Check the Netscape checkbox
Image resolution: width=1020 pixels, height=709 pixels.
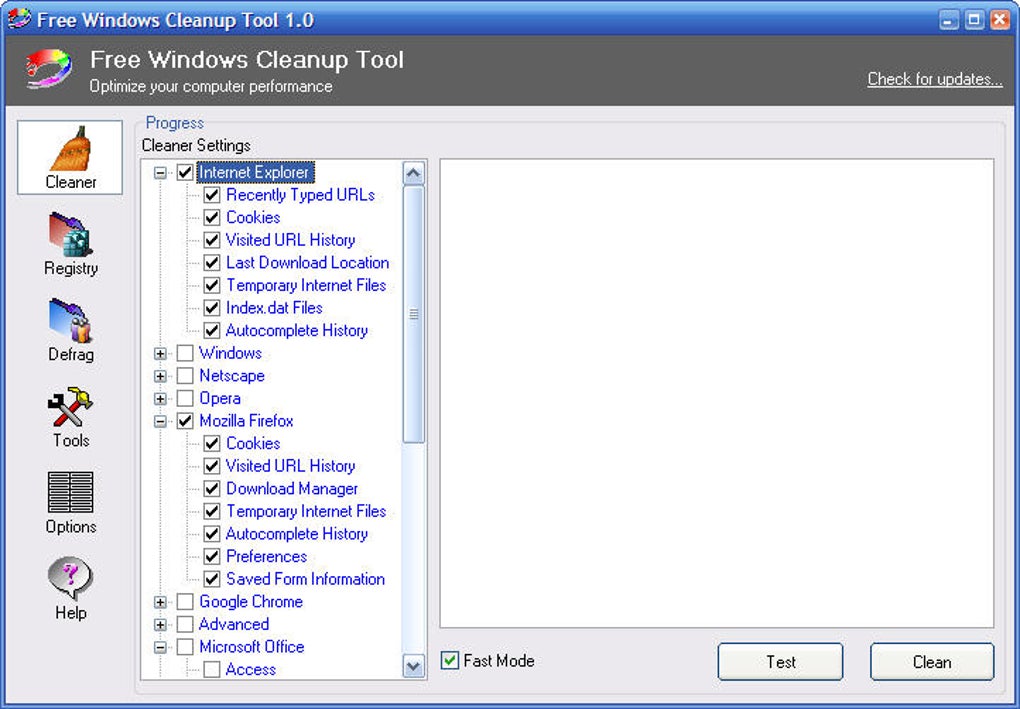[185, 376]
